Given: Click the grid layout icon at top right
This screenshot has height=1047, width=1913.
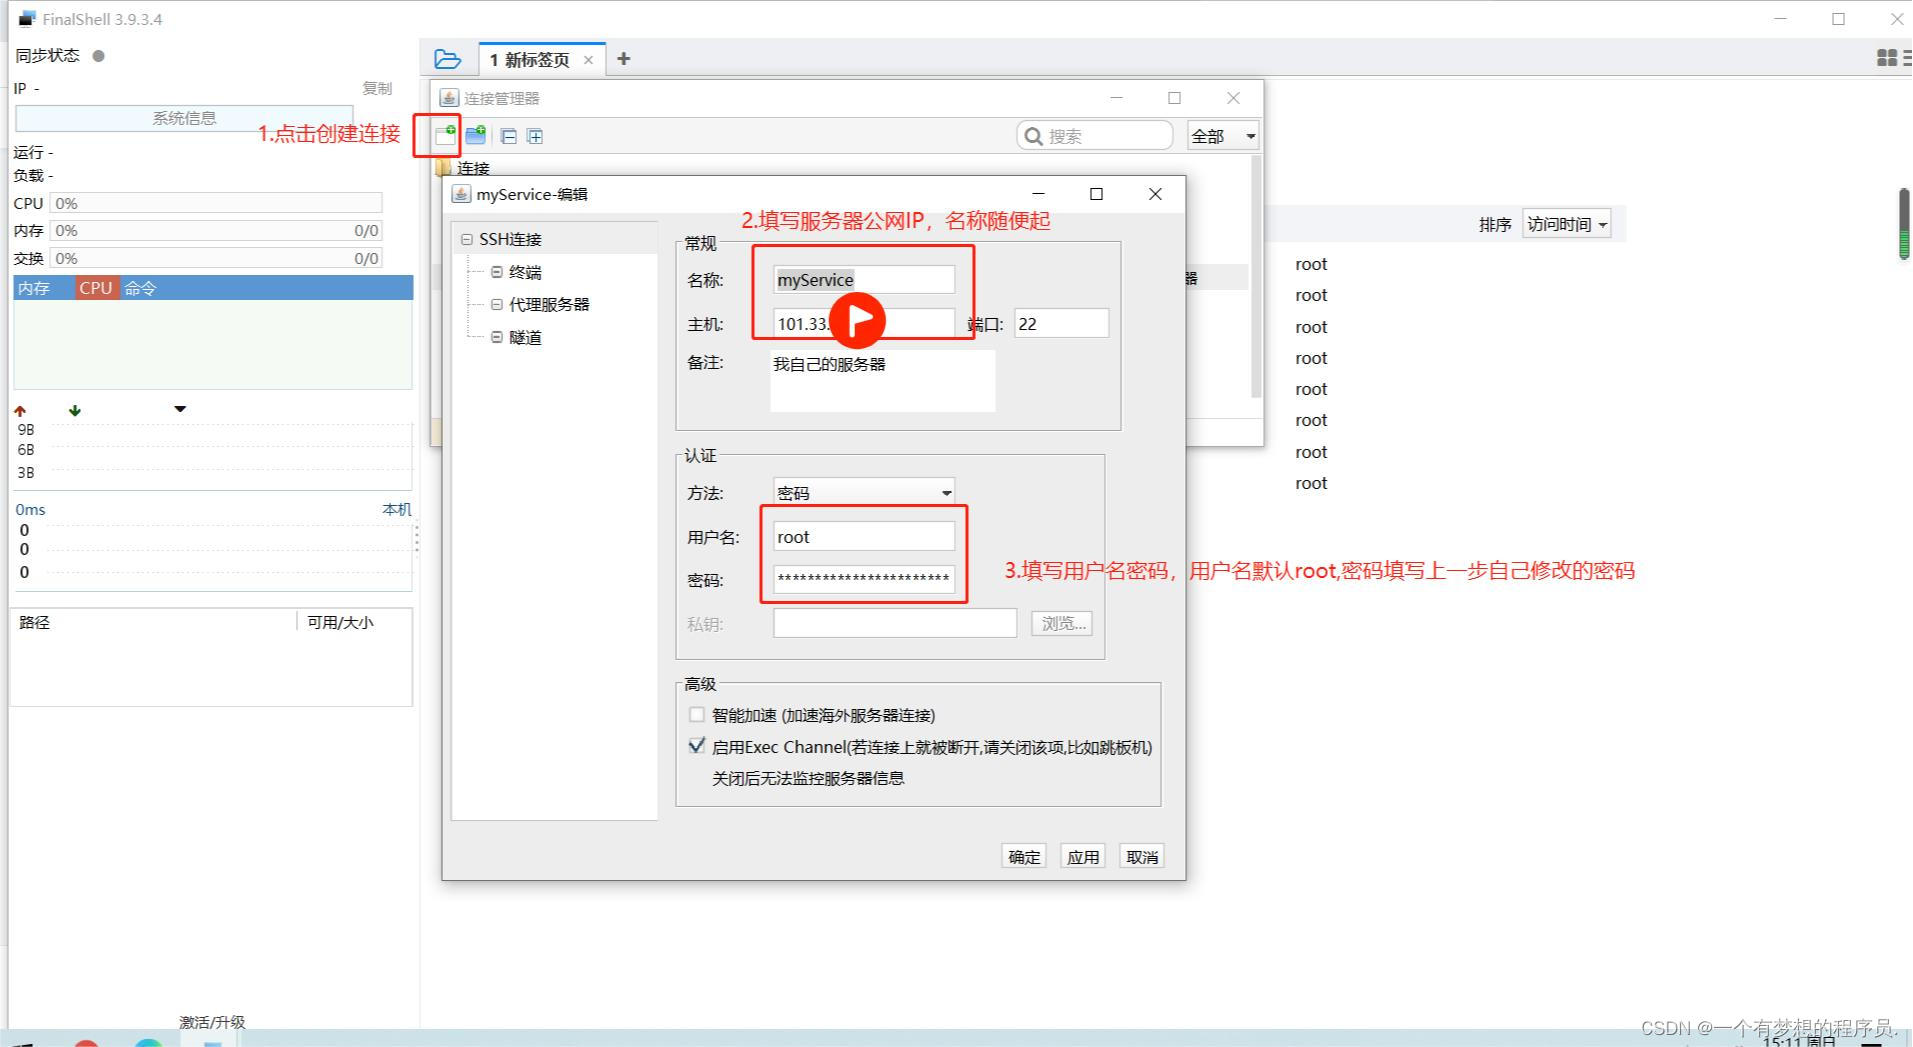Looking at the screenshot, I should point(1887,58).
